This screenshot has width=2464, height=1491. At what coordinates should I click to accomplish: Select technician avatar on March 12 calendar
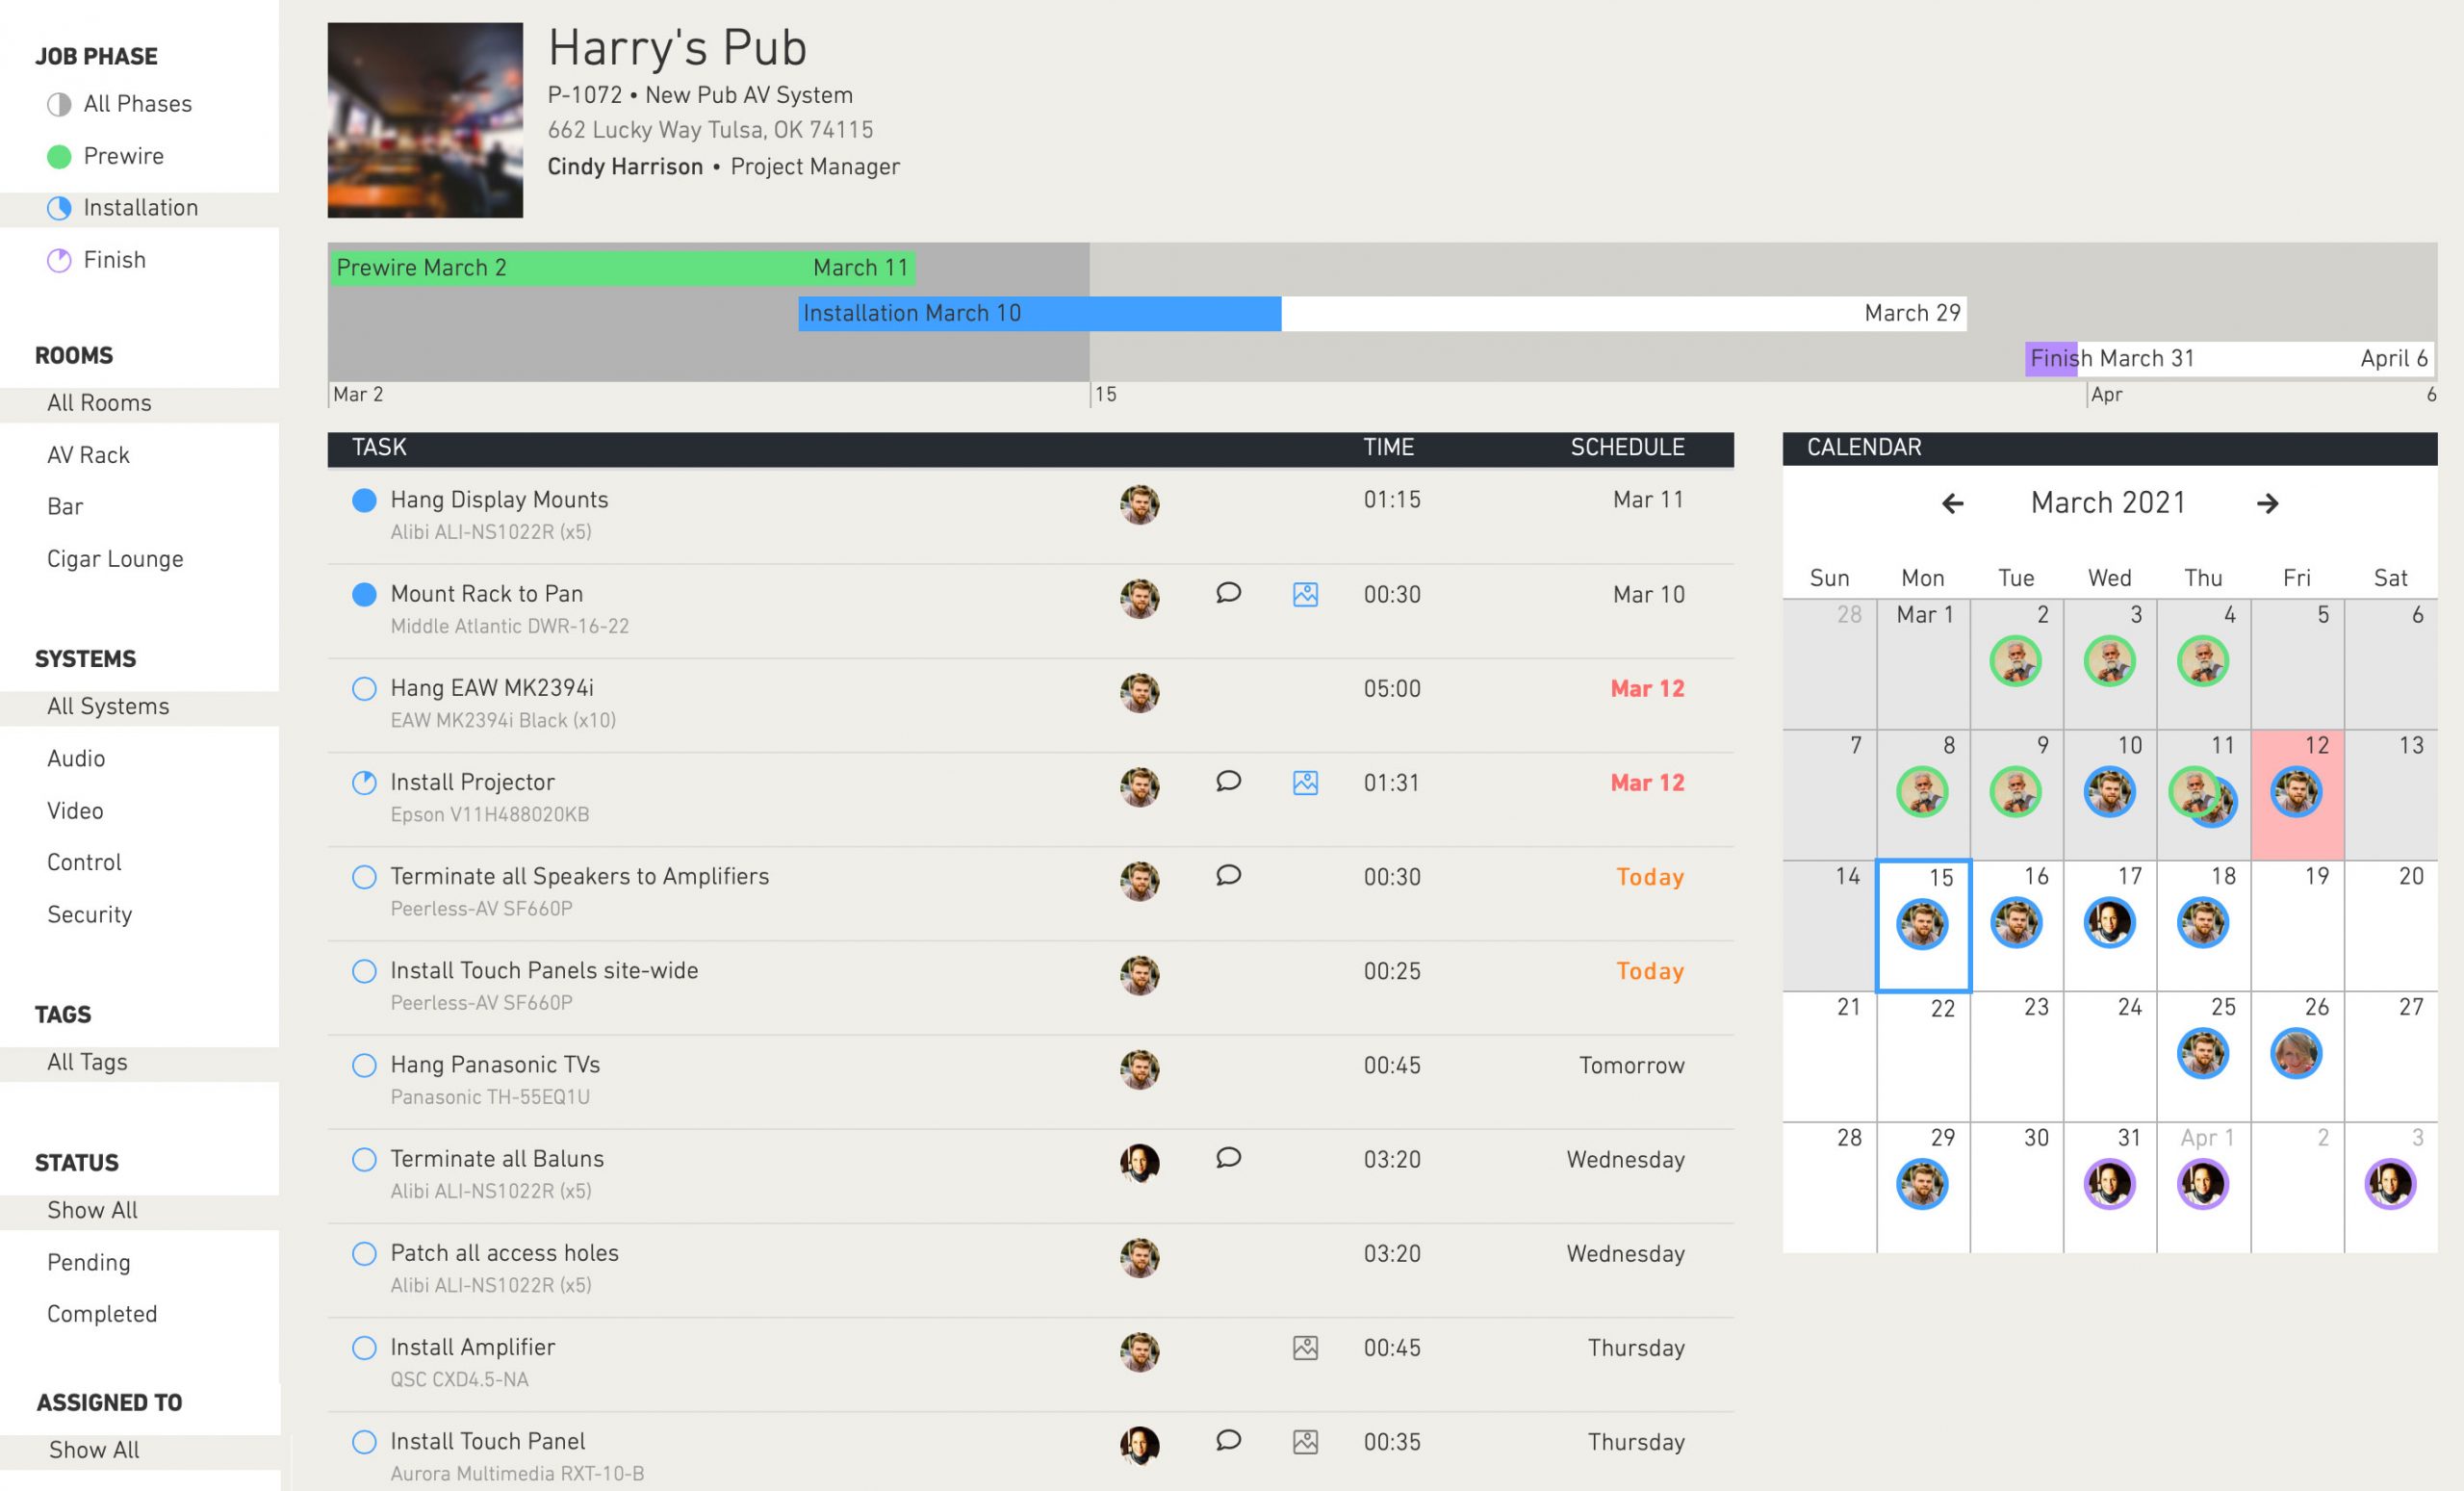(2296, 792)
